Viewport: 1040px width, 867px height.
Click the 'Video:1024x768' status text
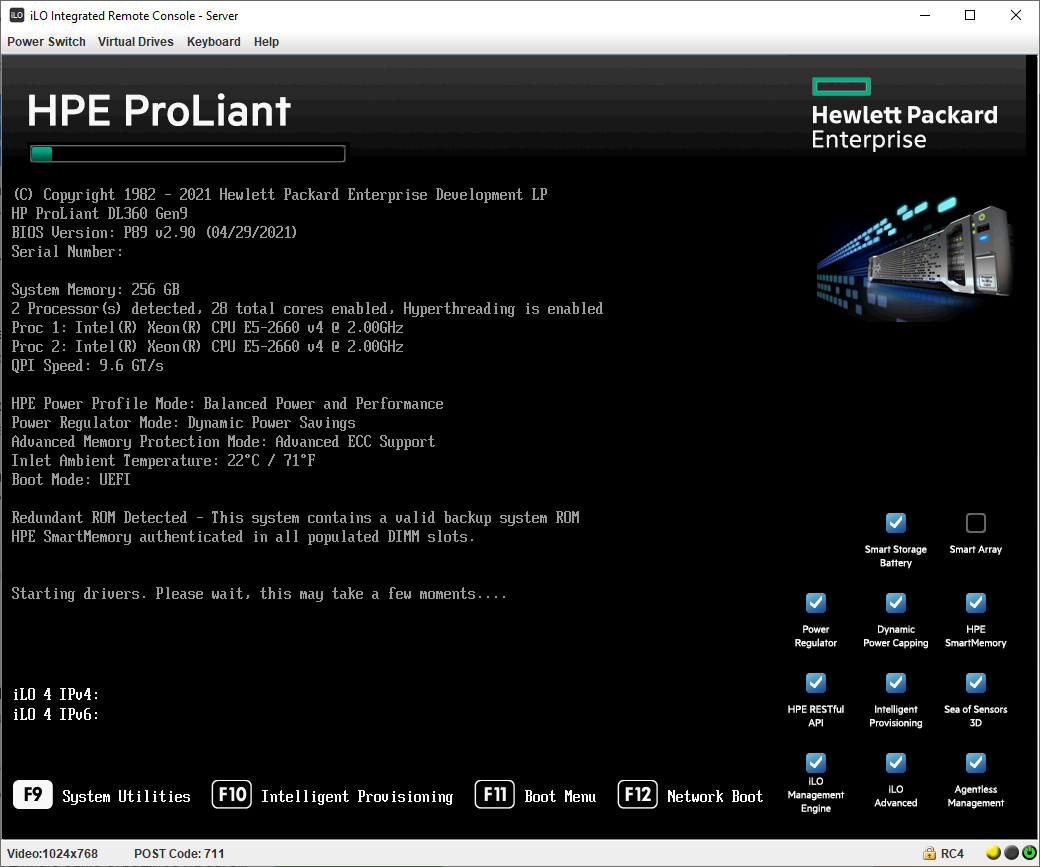[x=52, y=854]
